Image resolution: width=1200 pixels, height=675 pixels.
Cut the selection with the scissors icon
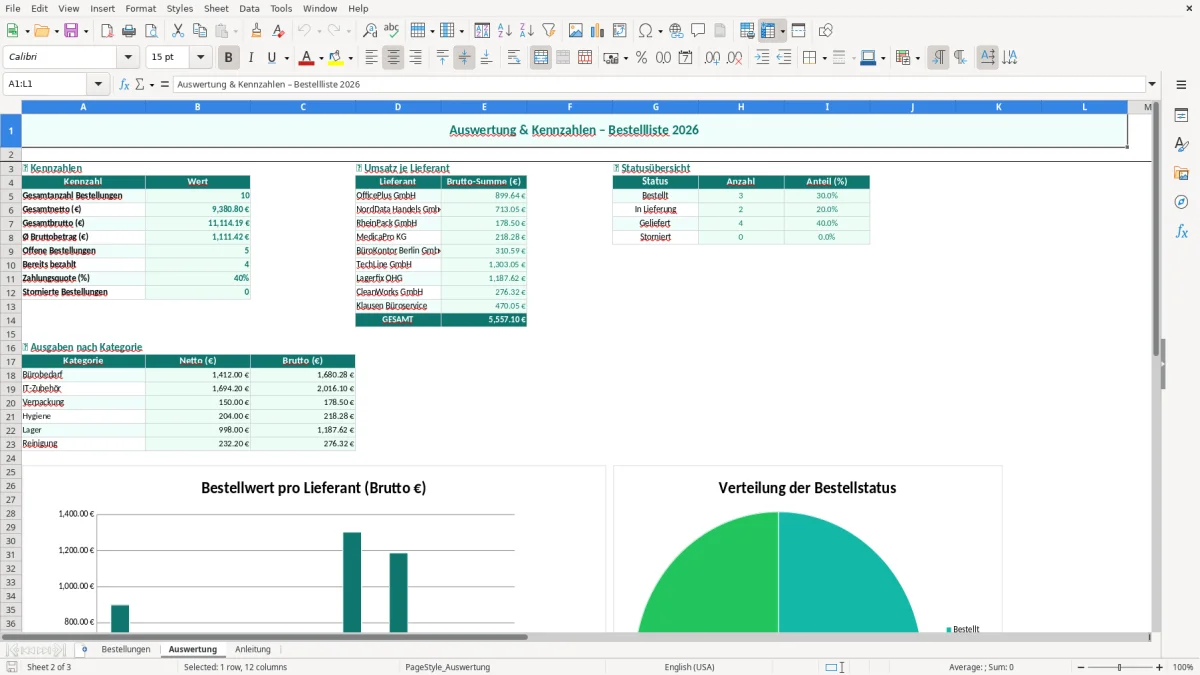(178, 31)
